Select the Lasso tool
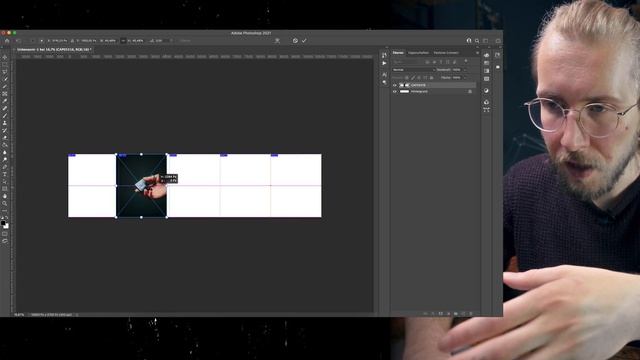This screenshot has width=640, height=360. 5,72
